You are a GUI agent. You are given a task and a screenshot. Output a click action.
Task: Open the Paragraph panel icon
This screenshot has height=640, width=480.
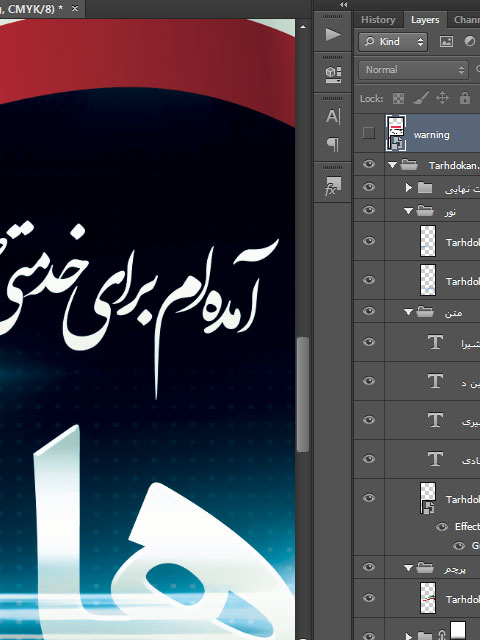[x=333, y=144]
